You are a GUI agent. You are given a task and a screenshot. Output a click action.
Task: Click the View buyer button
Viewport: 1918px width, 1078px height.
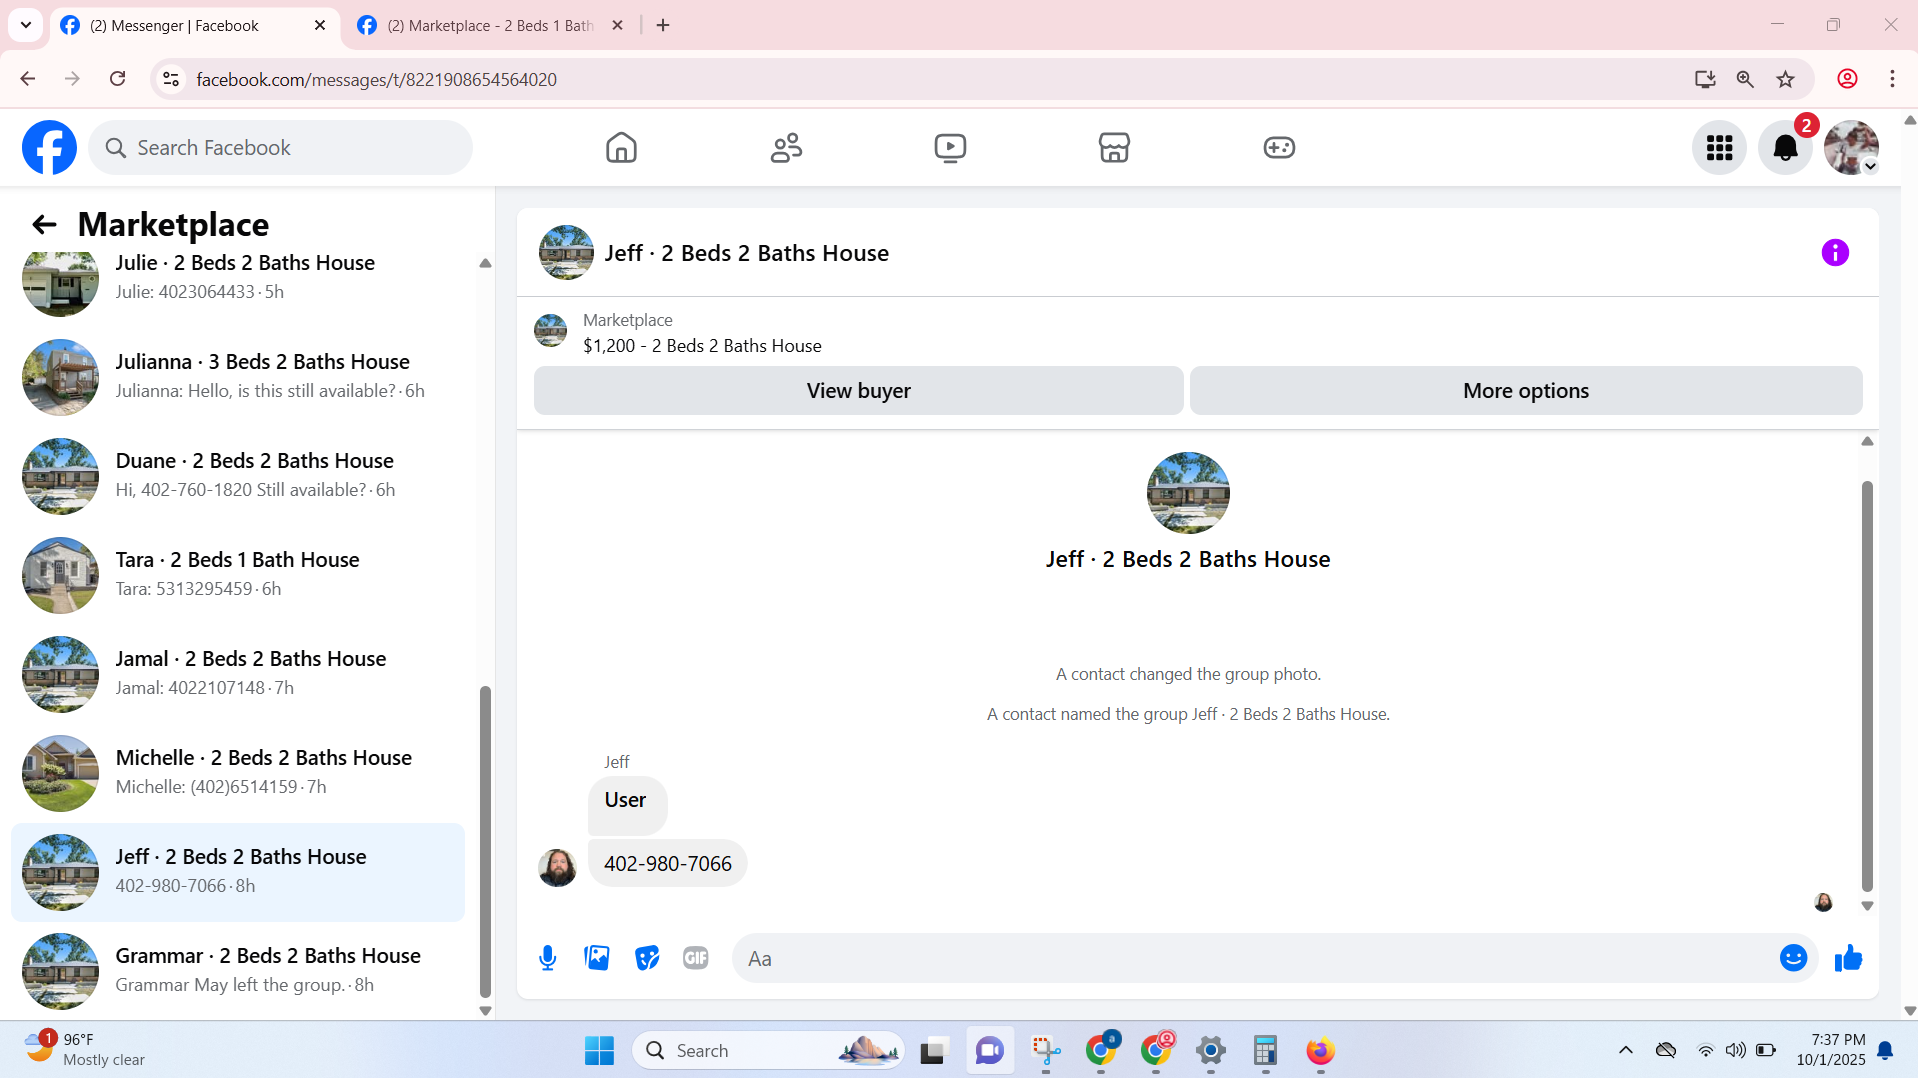858,390
